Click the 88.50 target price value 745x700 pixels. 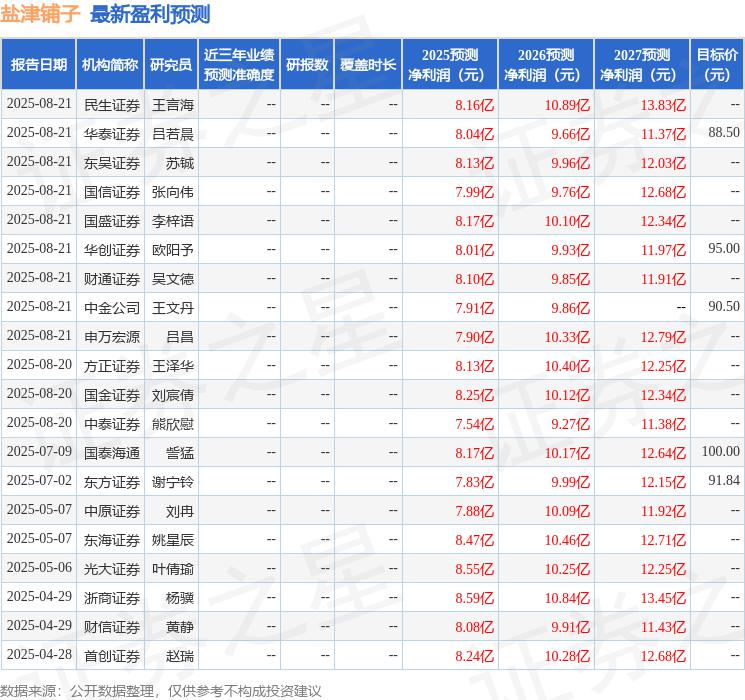724,133
